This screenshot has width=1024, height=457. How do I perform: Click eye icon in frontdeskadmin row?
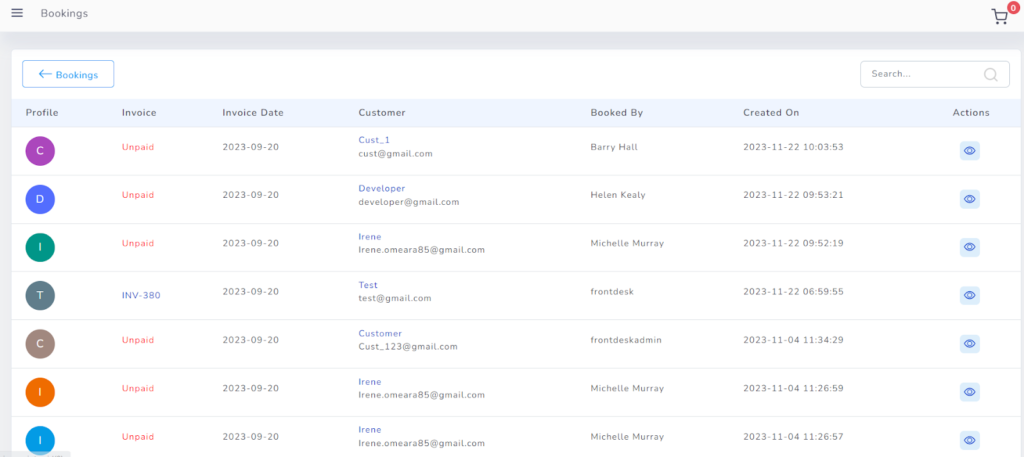969,343
